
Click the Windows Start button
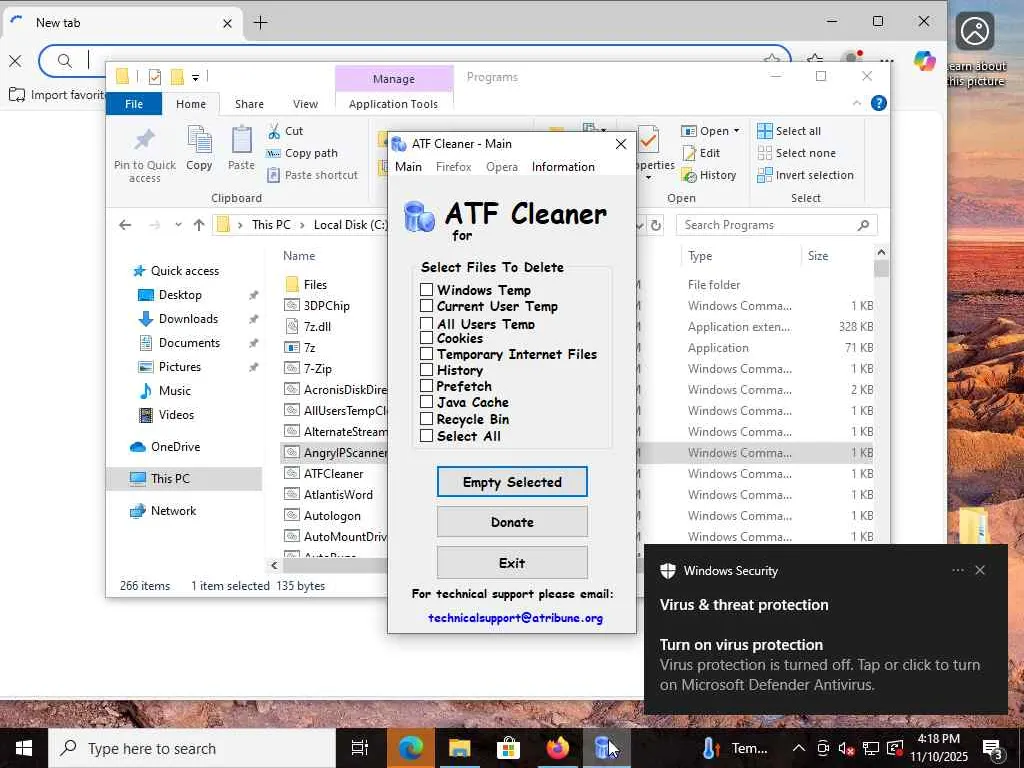tap(24, 748)
